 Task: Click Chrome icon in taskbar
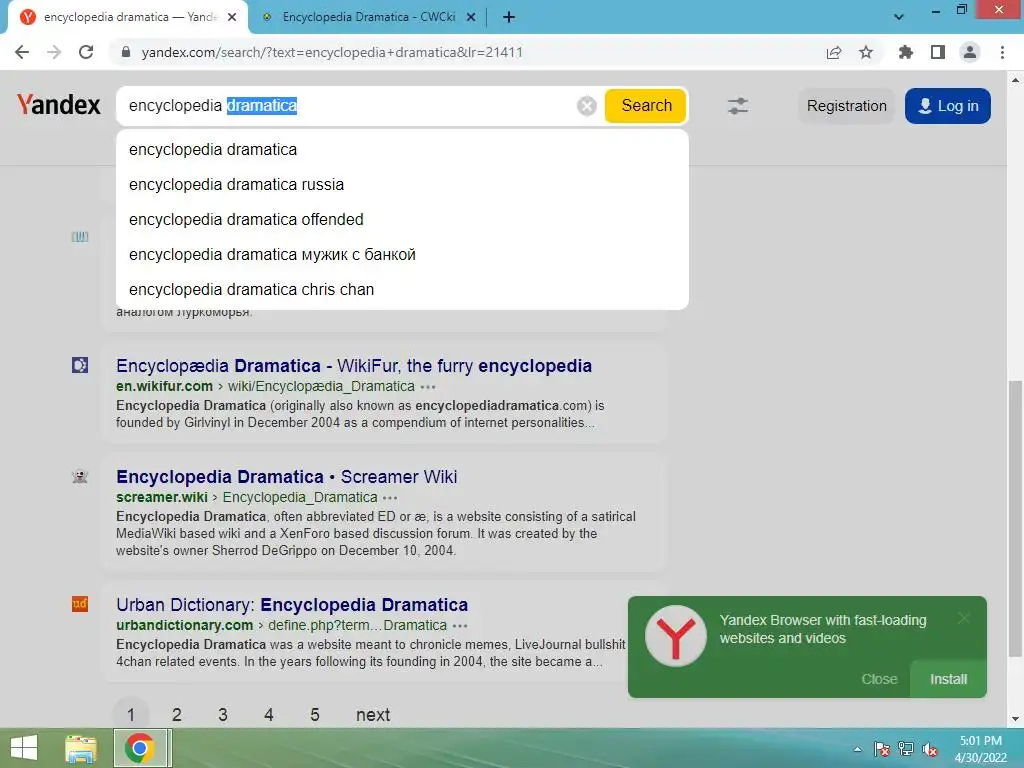(x=140, y=748)
